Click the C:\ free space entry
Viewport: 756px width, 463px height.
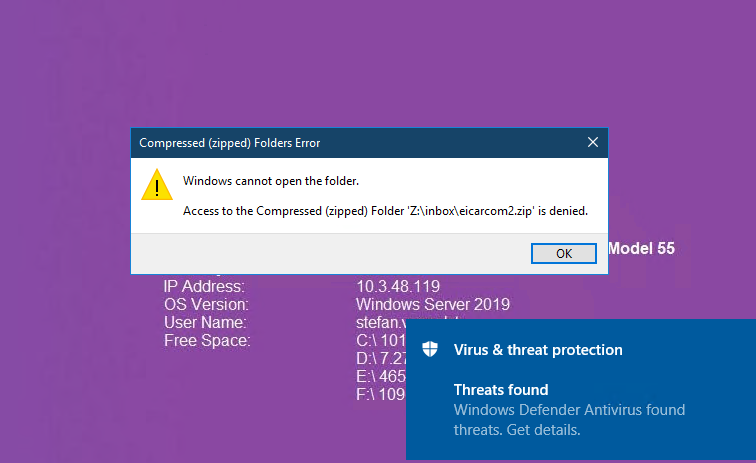tap(381, 340)
